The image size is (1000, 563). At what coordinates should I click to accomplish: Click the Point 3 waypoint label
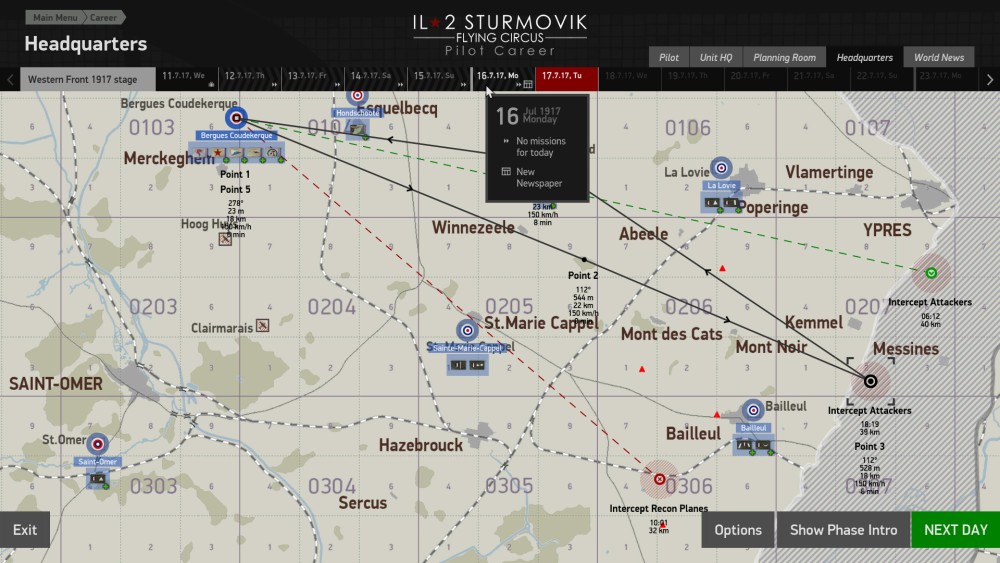coord(869,446)
